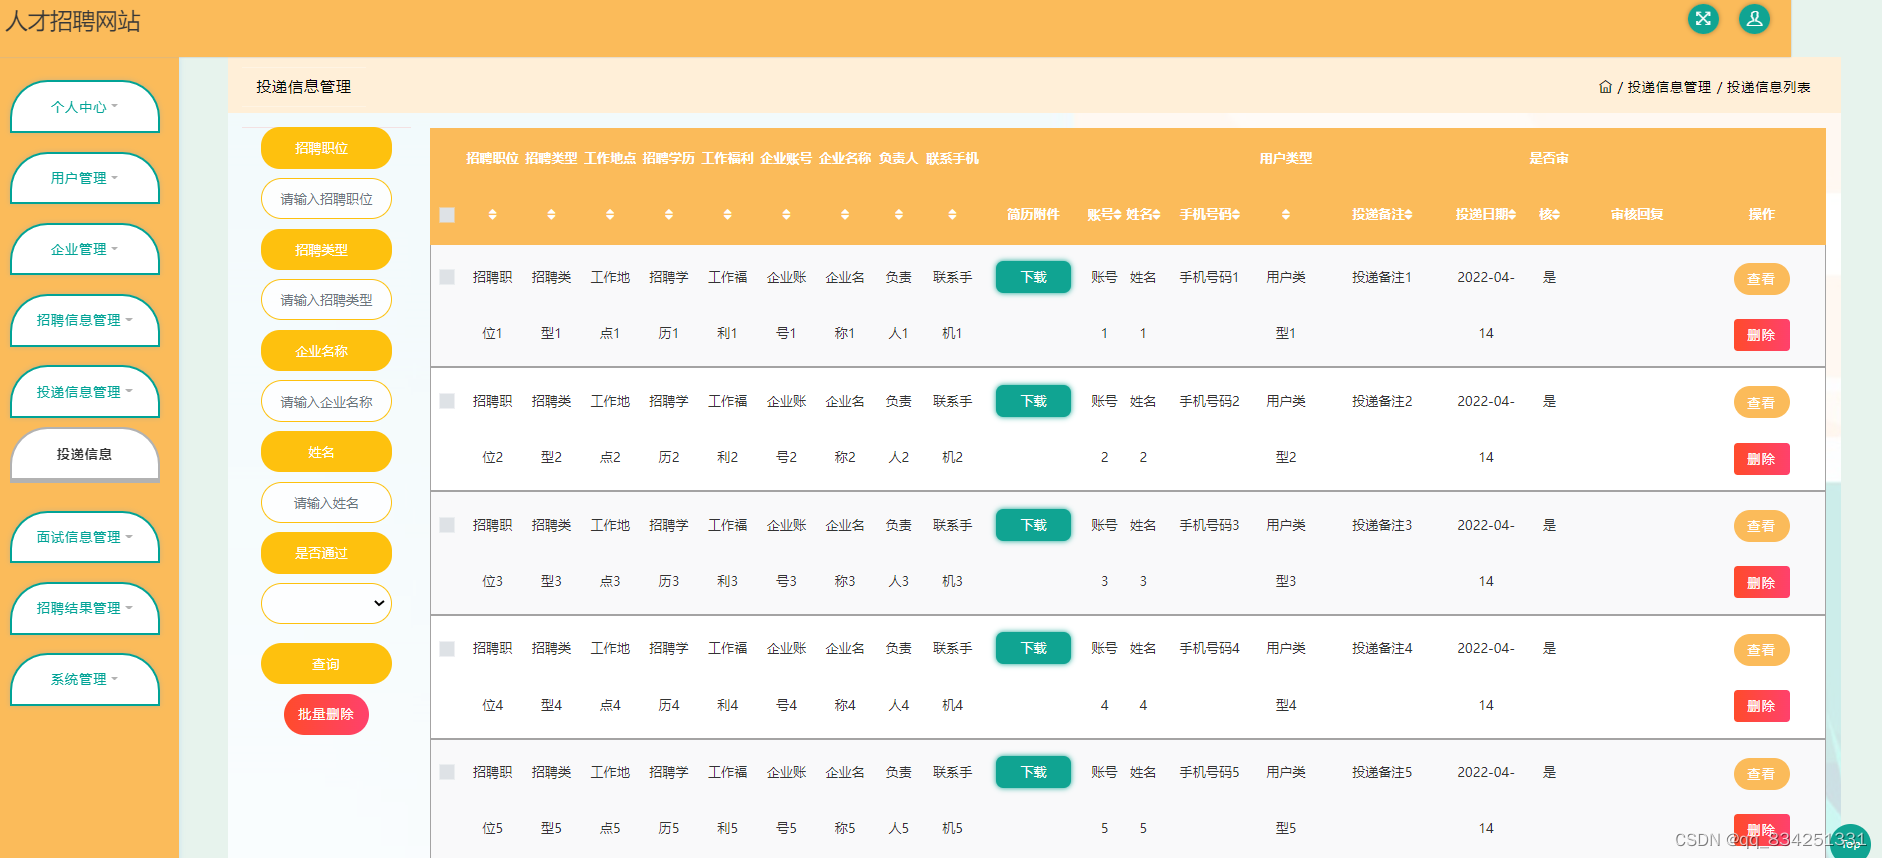
Task: Open the 是否通过 dropdown selector
Action: tap(326, 603)
